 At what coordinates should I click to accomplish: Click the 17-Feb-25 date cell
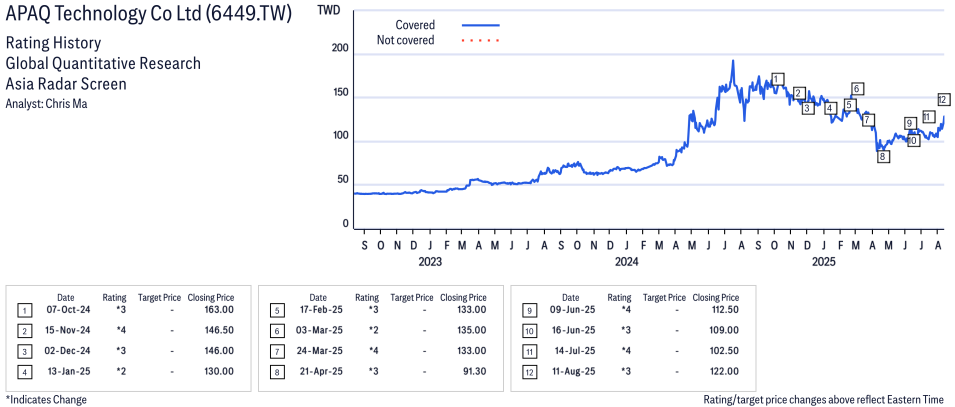point(319,311)
